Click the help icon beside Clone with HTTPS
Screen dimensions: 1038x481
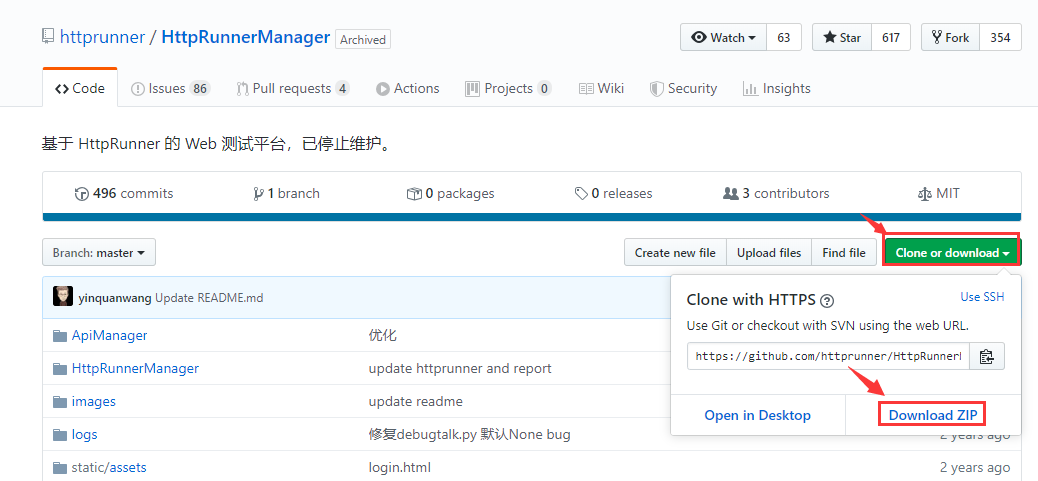[827, 301]
